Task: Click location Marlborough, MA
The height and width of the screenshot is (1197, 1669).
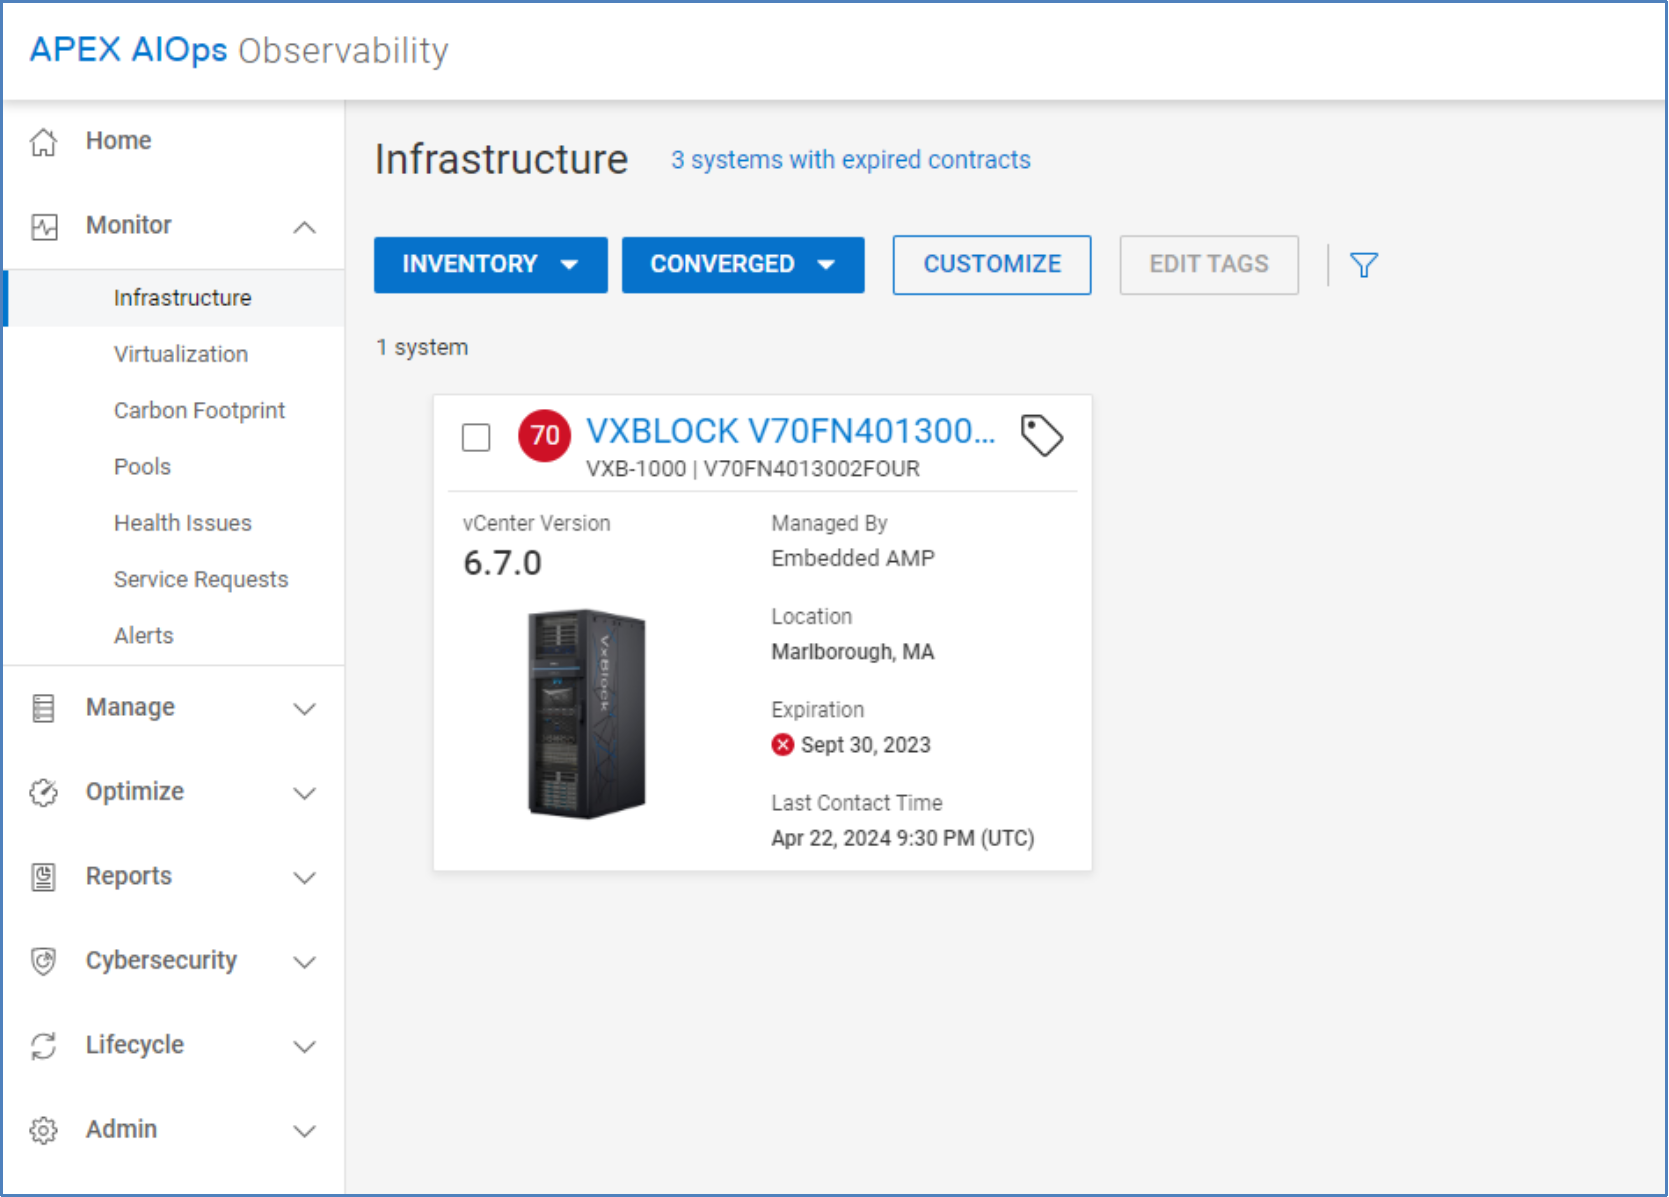Action: click(852, 652)
